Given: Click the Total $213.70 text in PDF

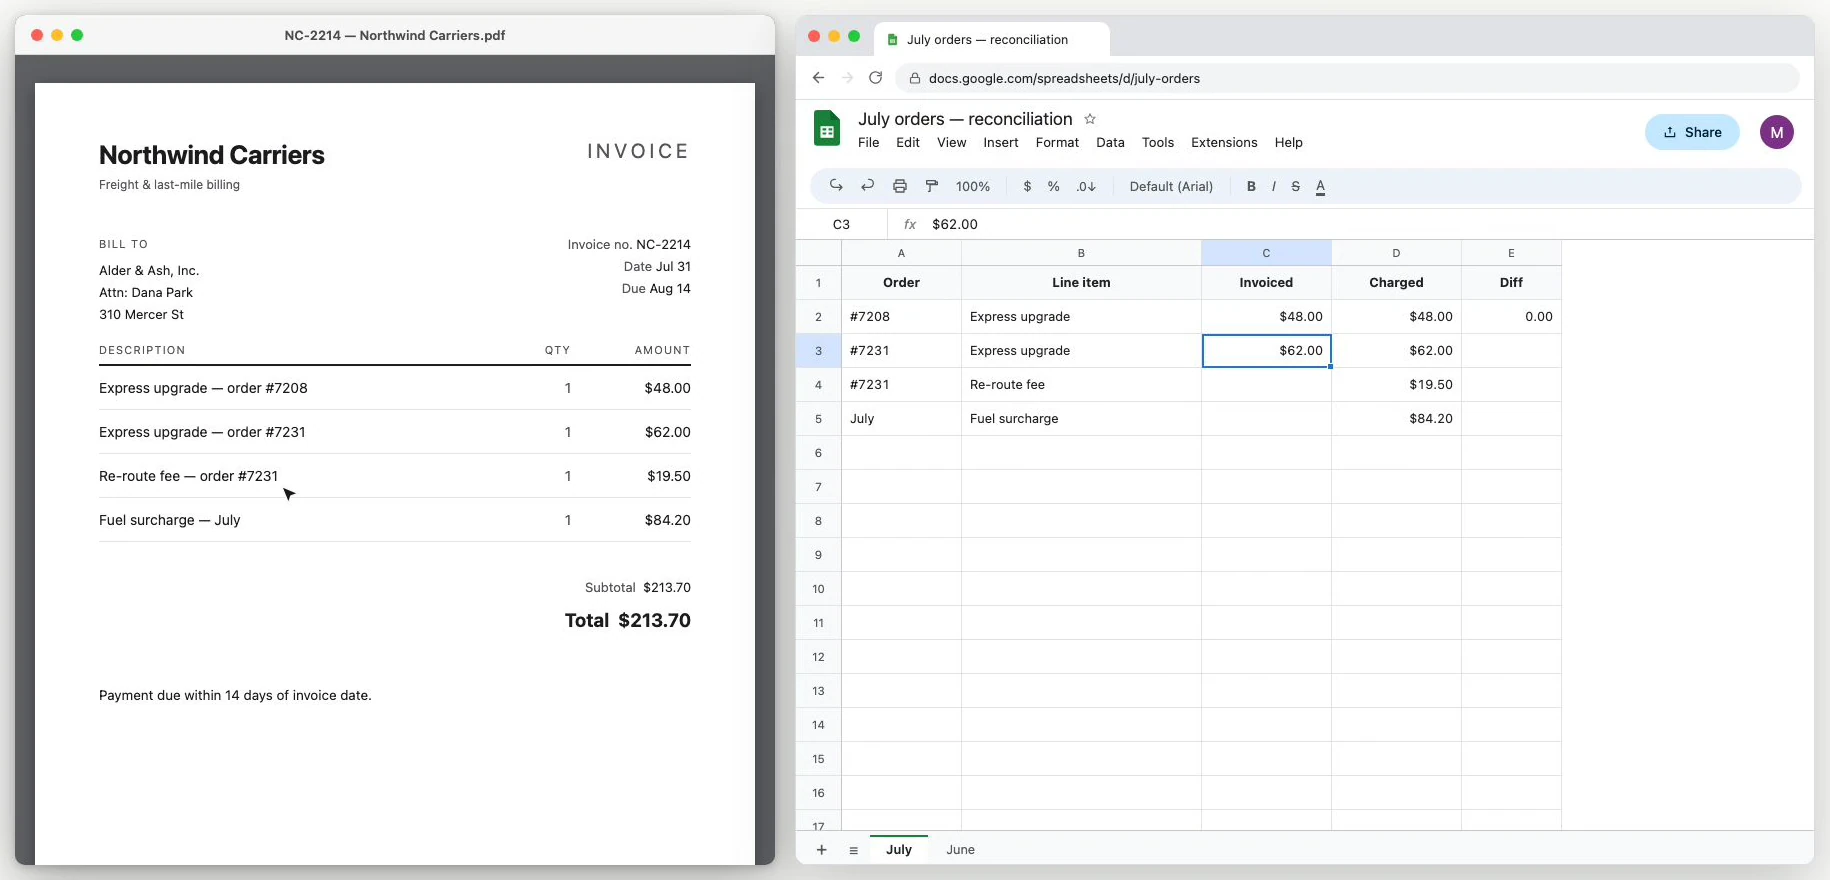Looking at the screenshot, I should tap(628, 620).
